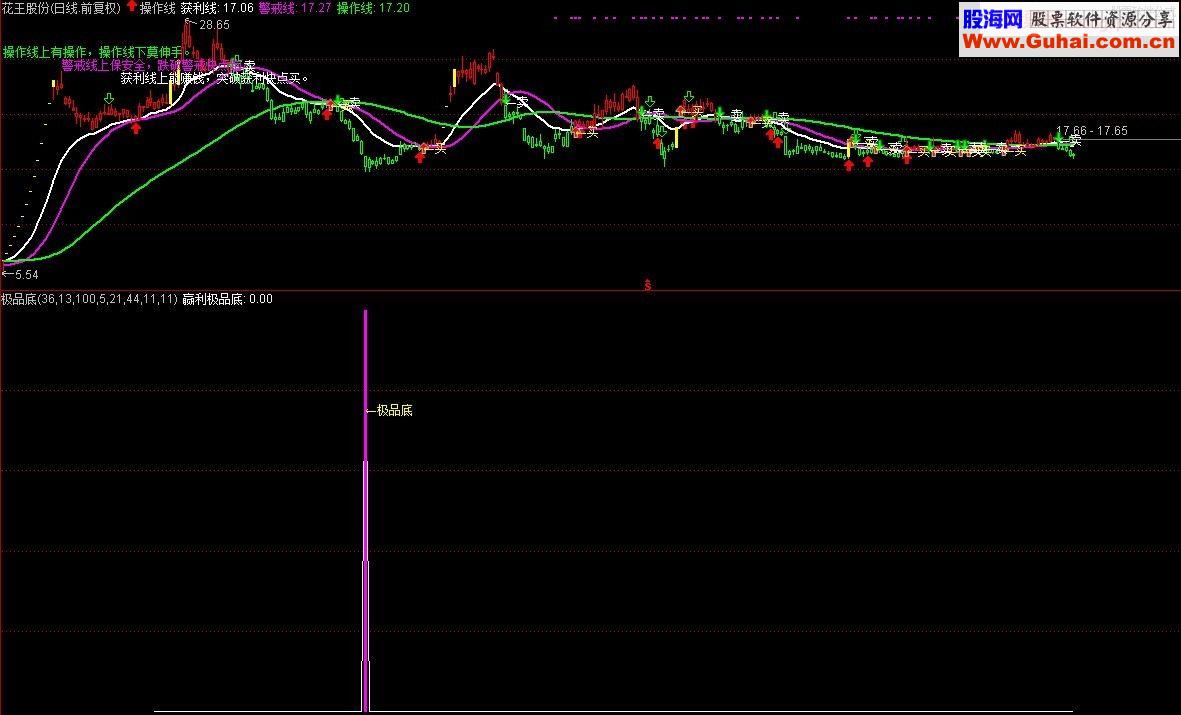
Task: Click the tall magenta 极品底 signal bar
Action: click(366, 510)
